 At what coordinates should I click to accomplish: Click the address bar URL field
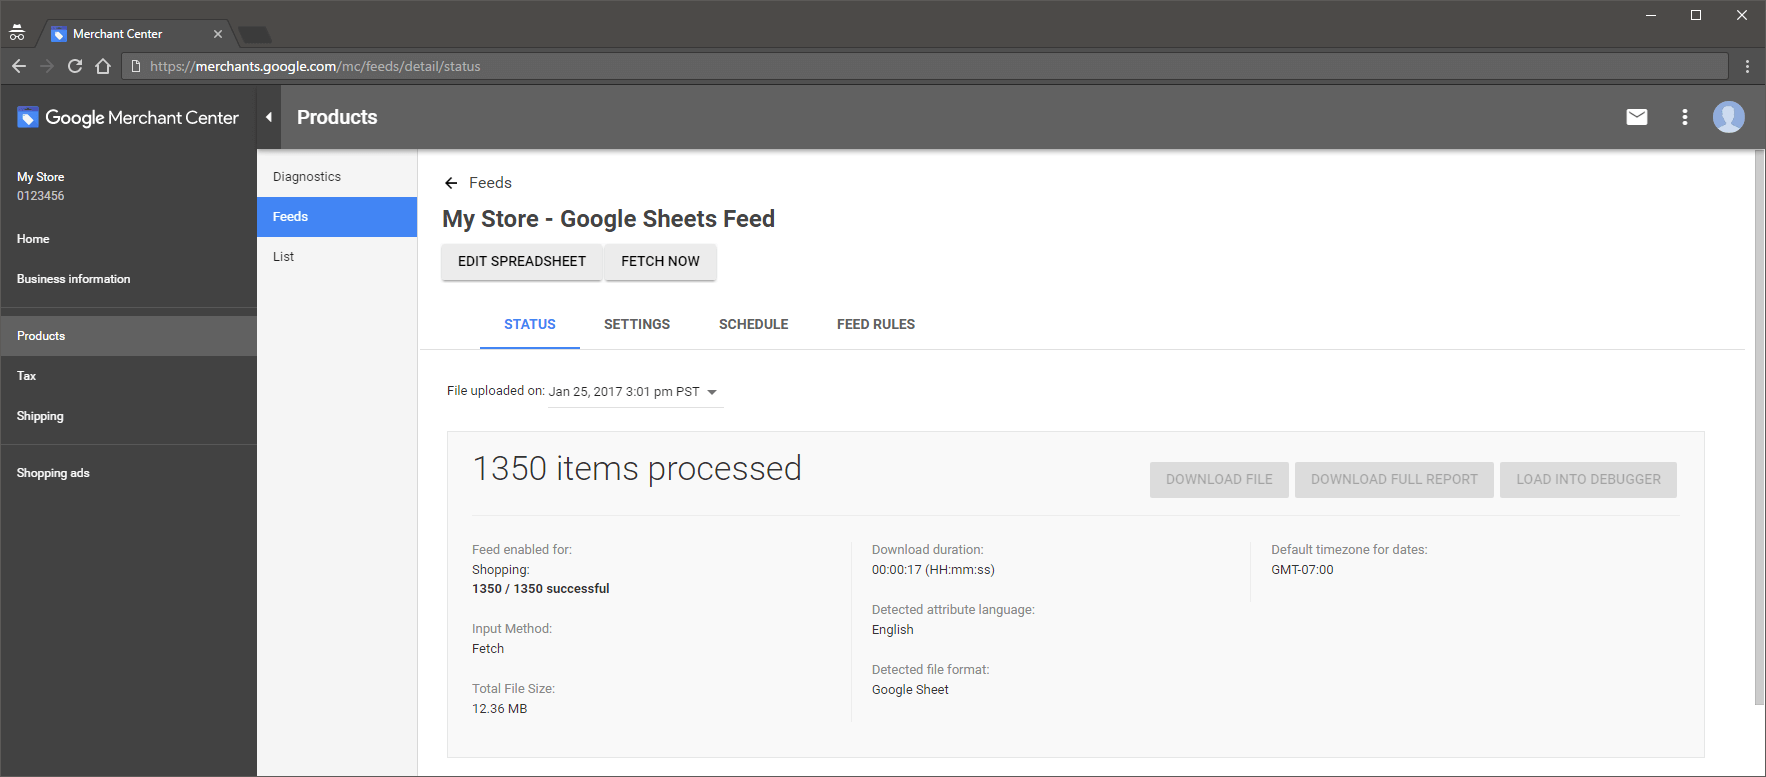925,66
